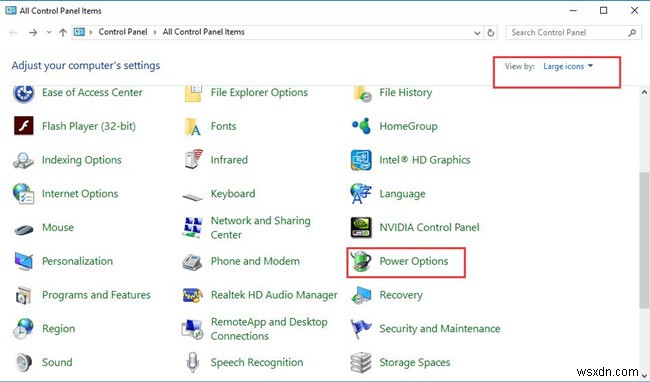Open the Storage Spaces icon
Viewport: 650px width, 382px height.
pyautogui.click(x=361, y=363)
